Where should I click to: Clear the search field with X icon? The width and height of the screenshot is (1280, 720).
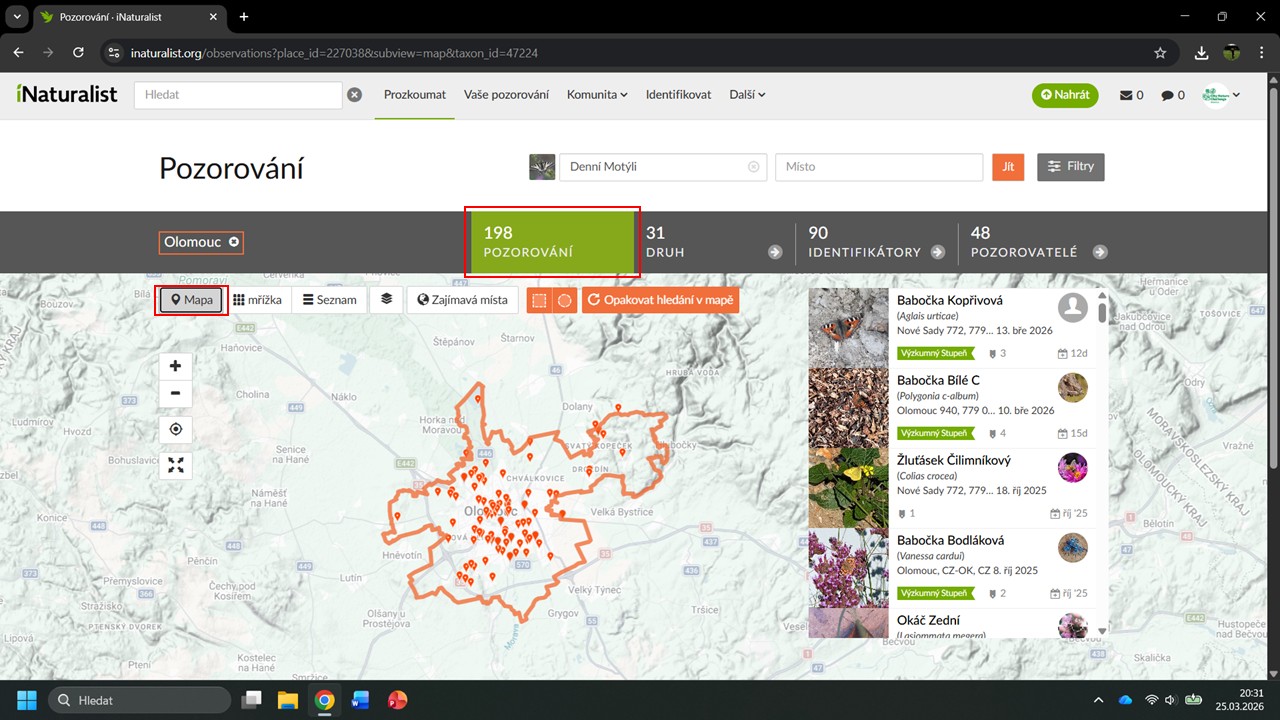pos(354,95)
